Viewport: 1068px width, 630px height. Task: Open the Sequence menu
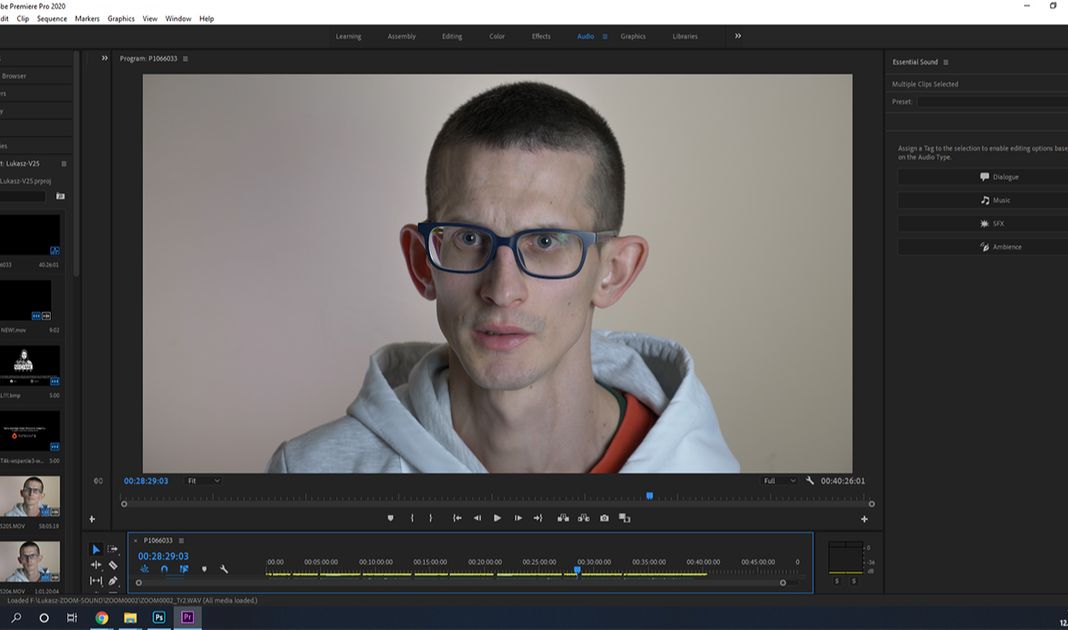[x=52, y=19]
